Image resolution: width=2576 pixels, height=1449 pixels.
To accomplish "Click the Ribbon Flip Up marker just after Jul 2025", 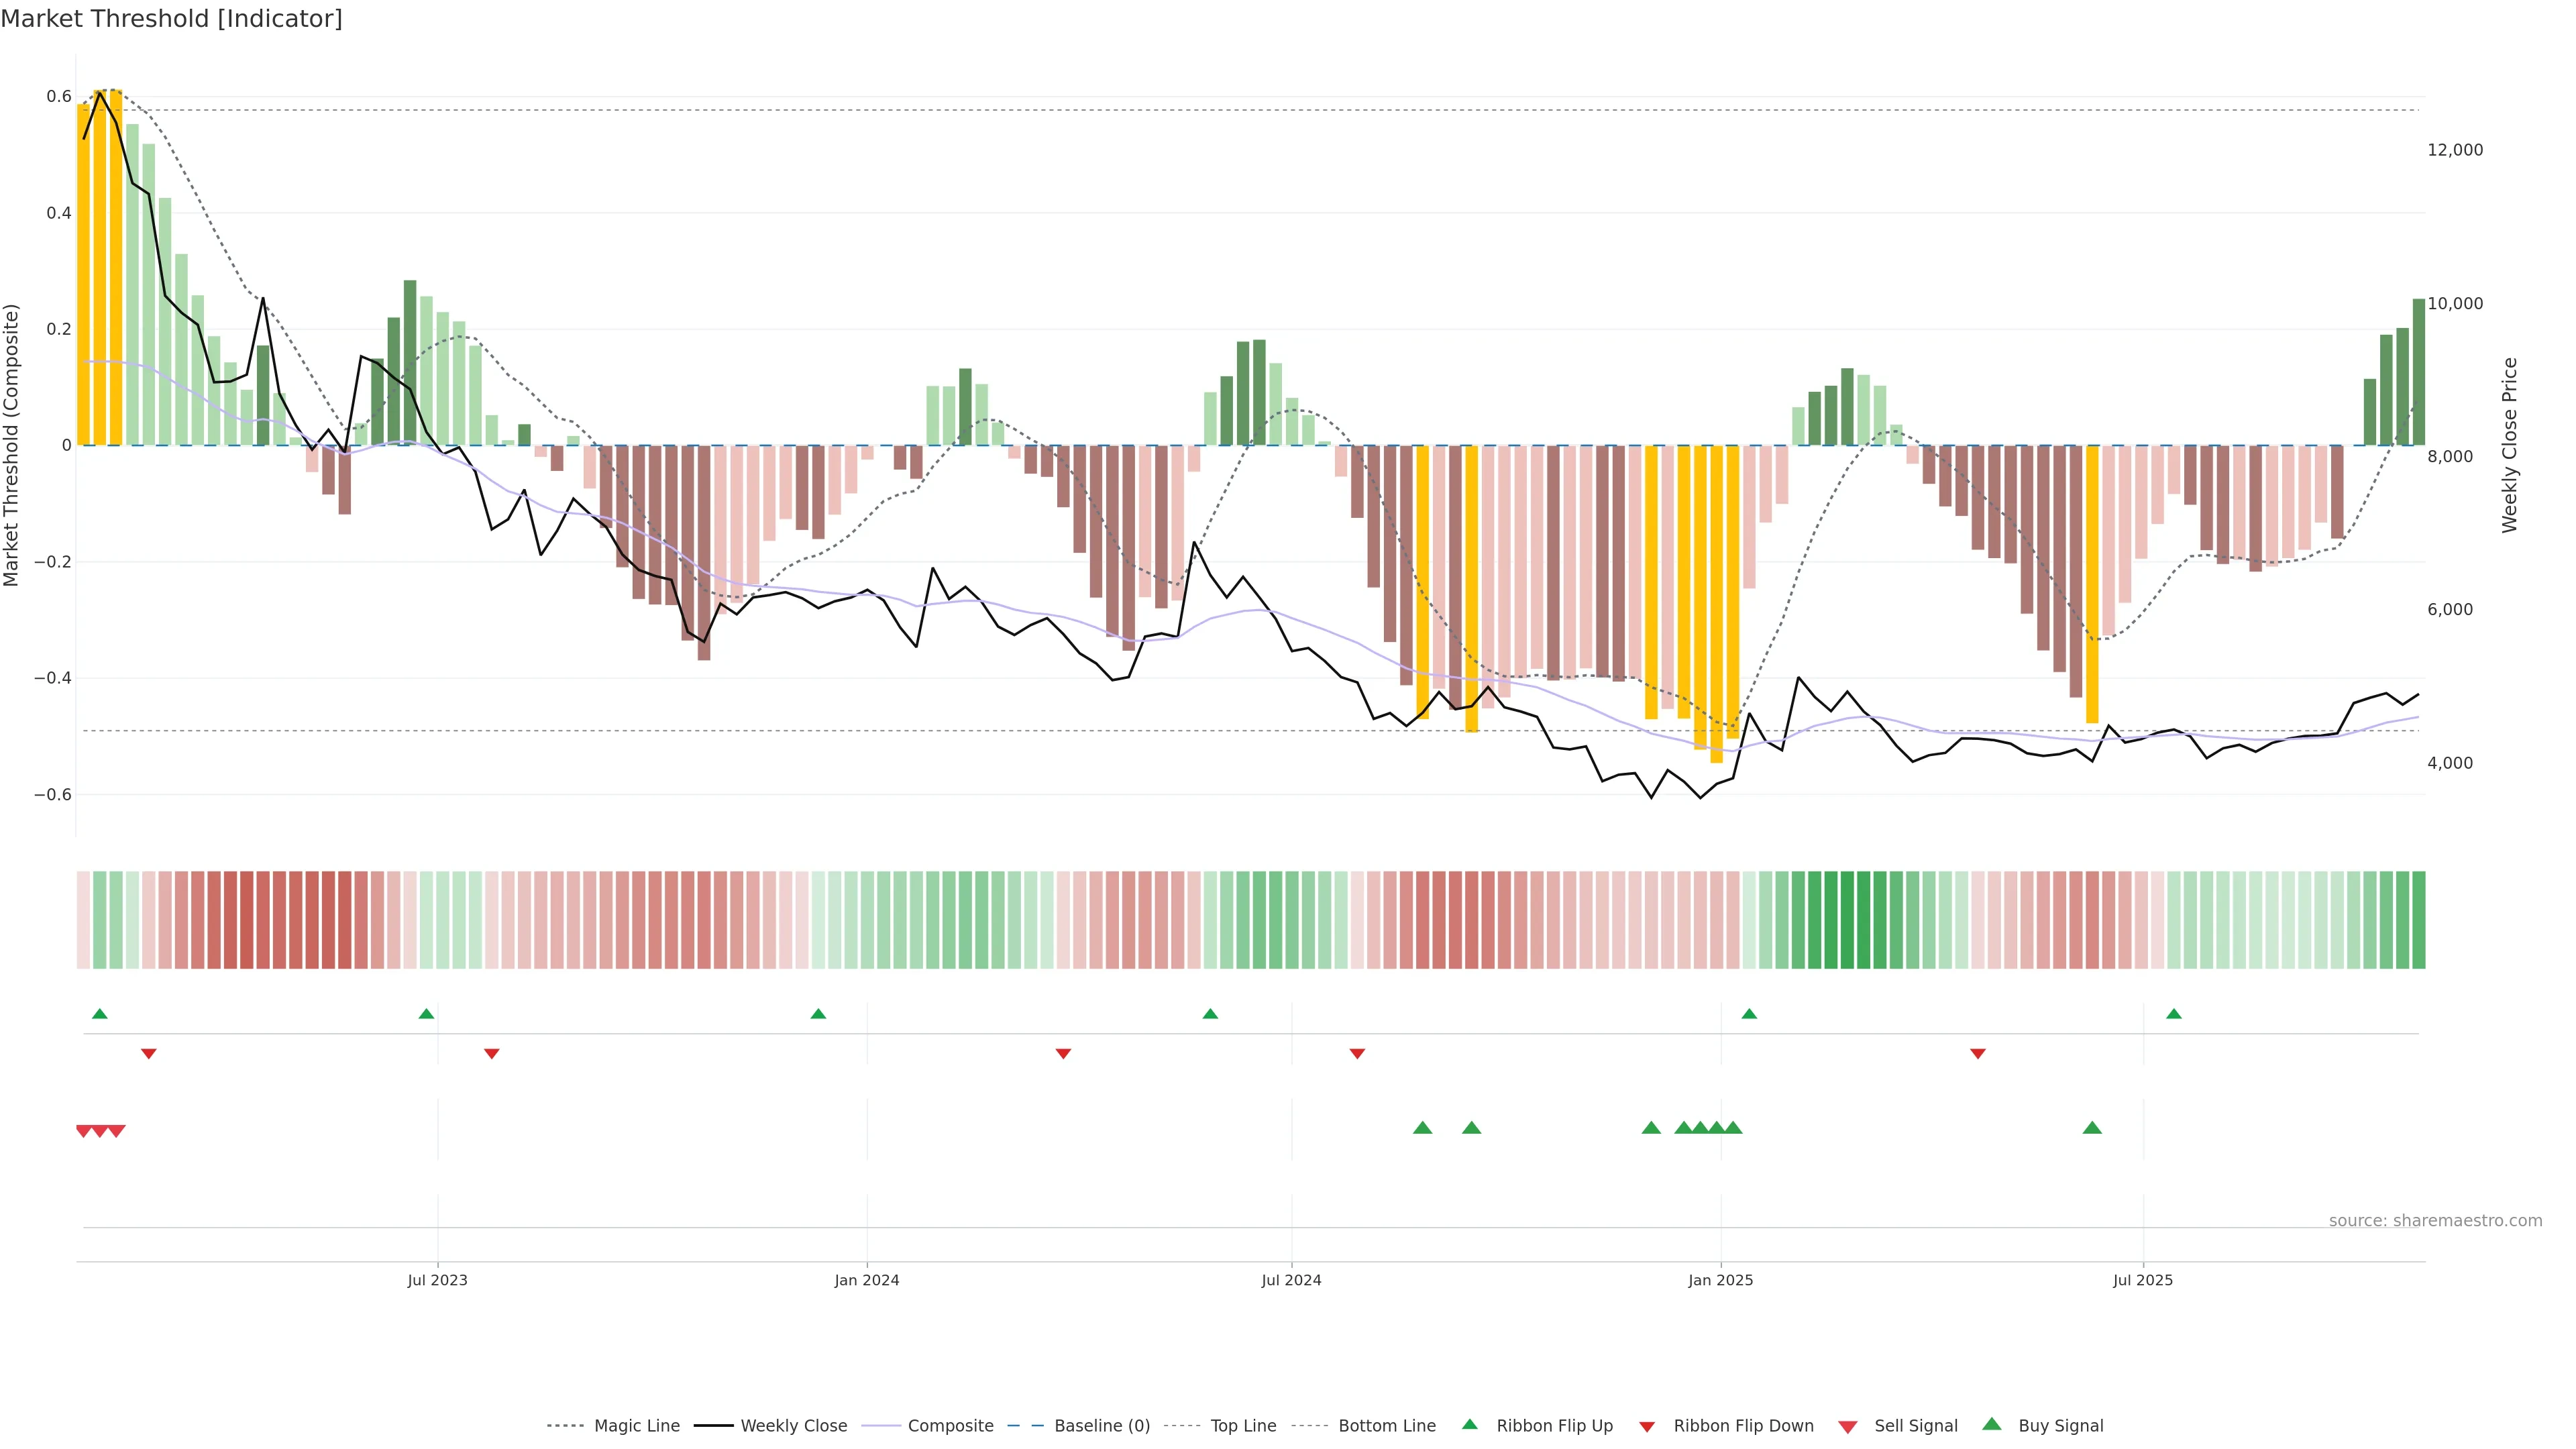I will tap(2173, 1014).
